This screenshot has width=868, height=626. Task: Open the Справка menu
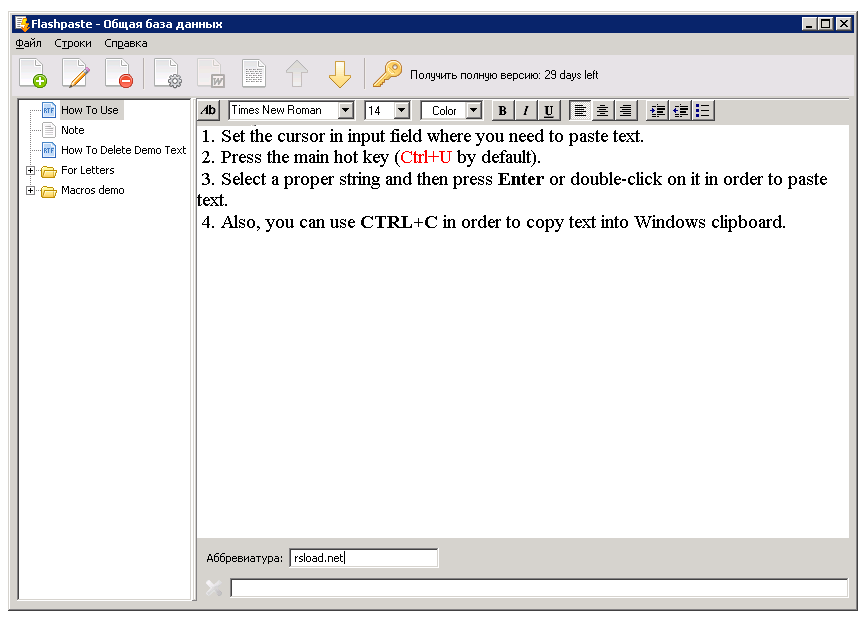coord(124,43)
